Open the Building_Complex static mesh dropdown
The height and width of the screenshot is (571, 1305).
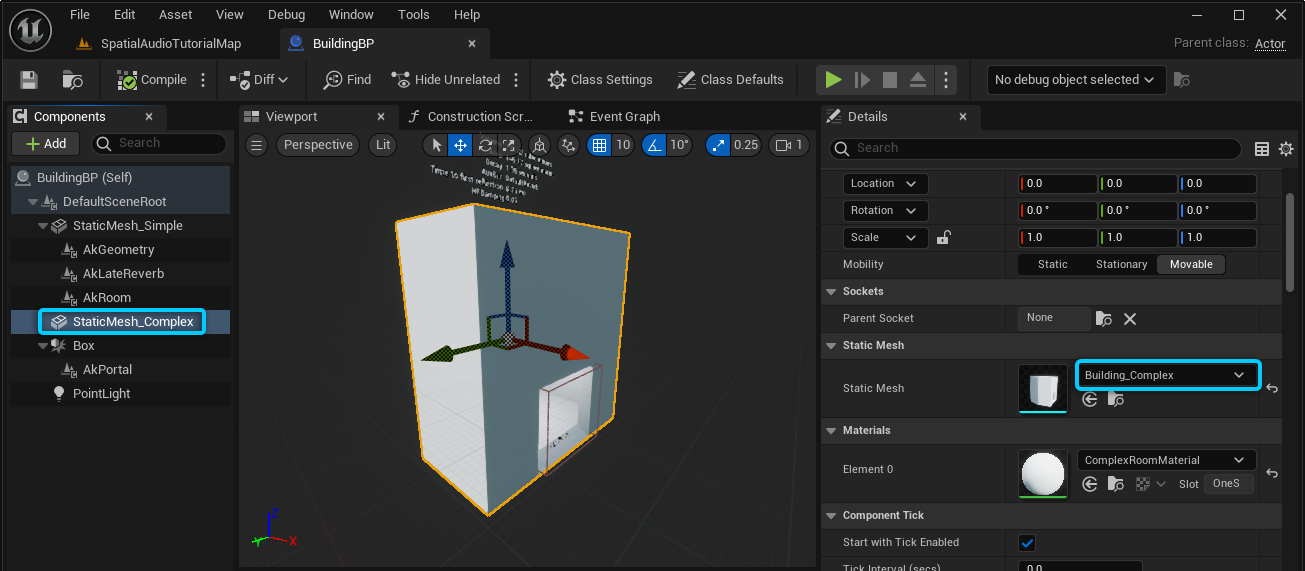pyautogui.click(x=1166, y=375)
